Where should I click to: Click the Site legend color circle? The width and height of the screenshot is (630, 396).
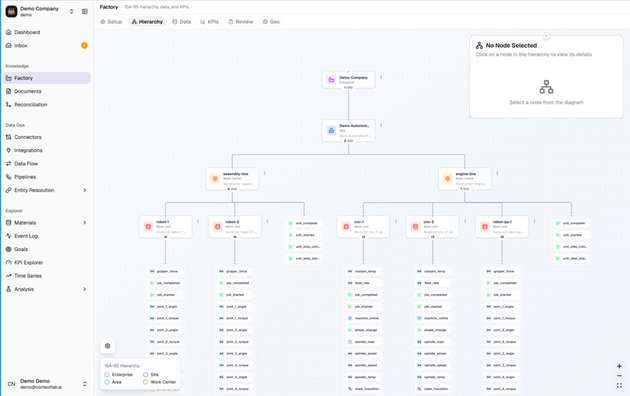(145, 374)
